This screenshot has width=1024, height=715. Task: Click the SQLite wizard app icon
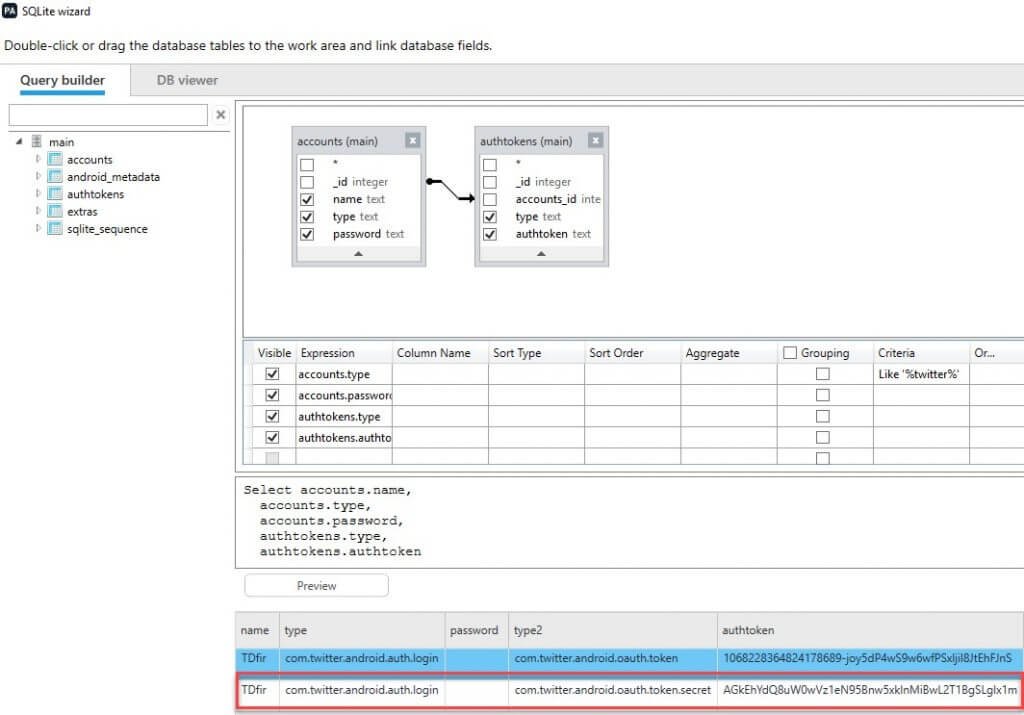[x=10, y=10]
